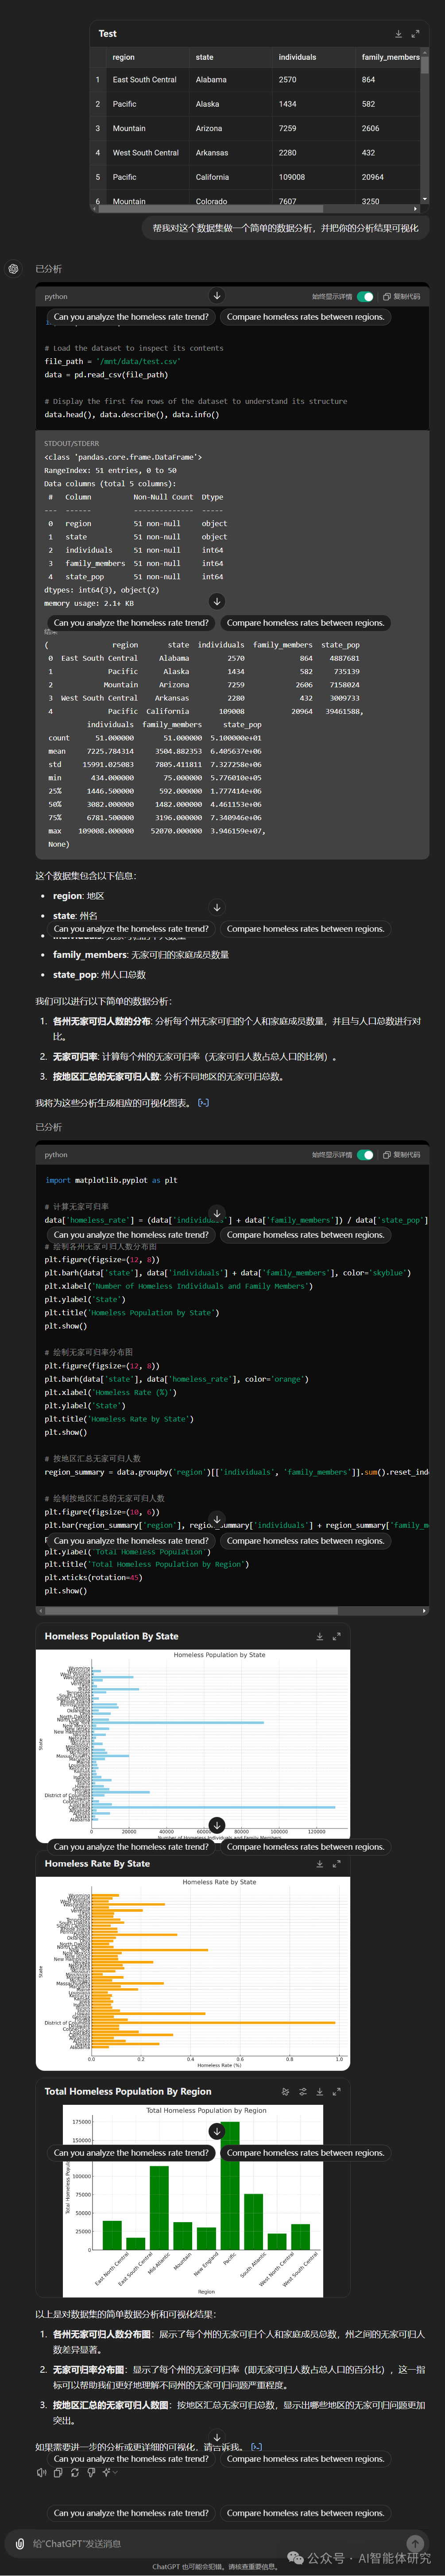Collapse the second '已分析' analysis section
445x2576 pixels.
click(x=48, y=1127)
